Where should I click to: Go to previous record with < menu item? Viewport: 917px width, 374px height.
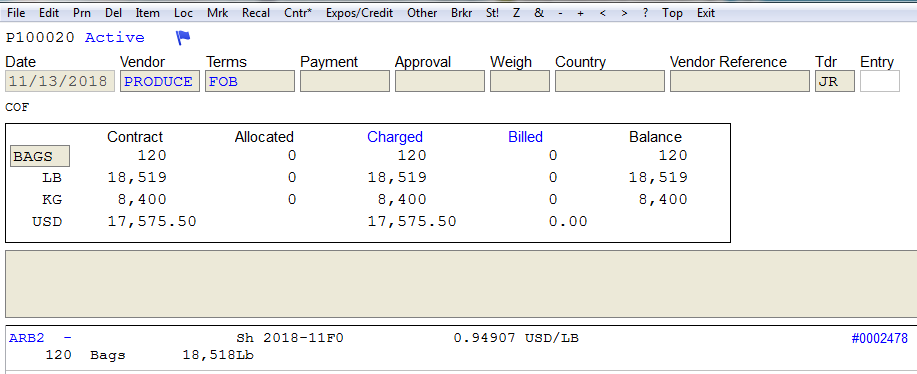tap(602, 13)
